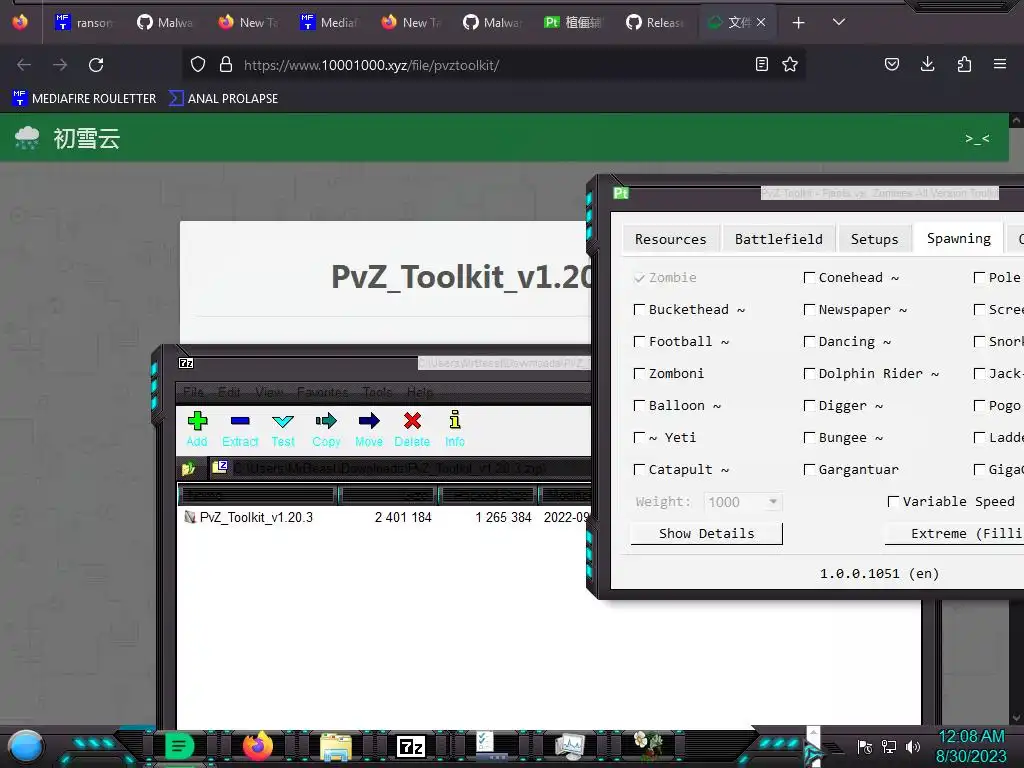Switch to the Setups tab
The image size is (1024, 768).
coord(874,239)
